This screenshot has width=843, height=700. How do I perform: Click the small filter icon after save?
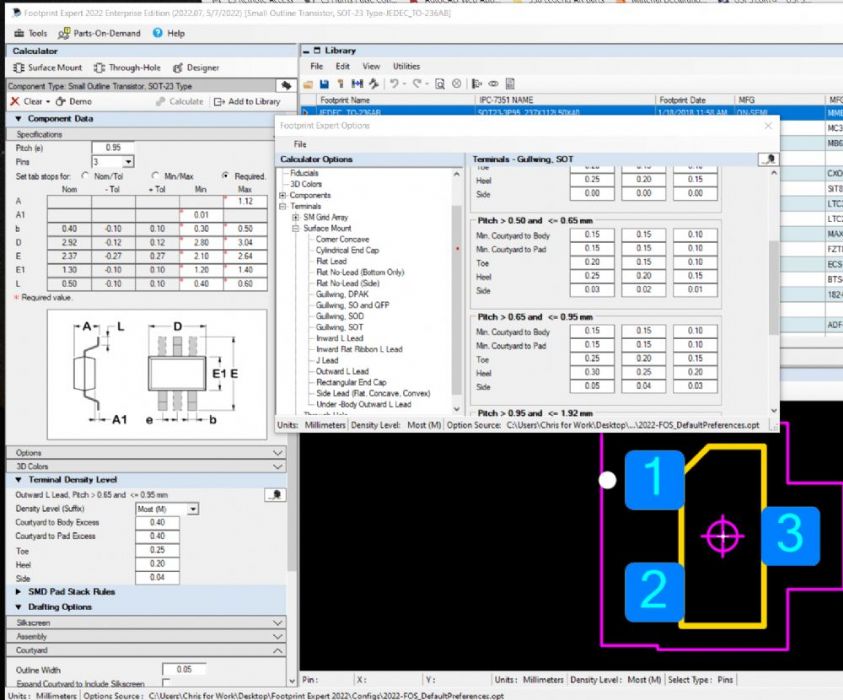point(340,84)
